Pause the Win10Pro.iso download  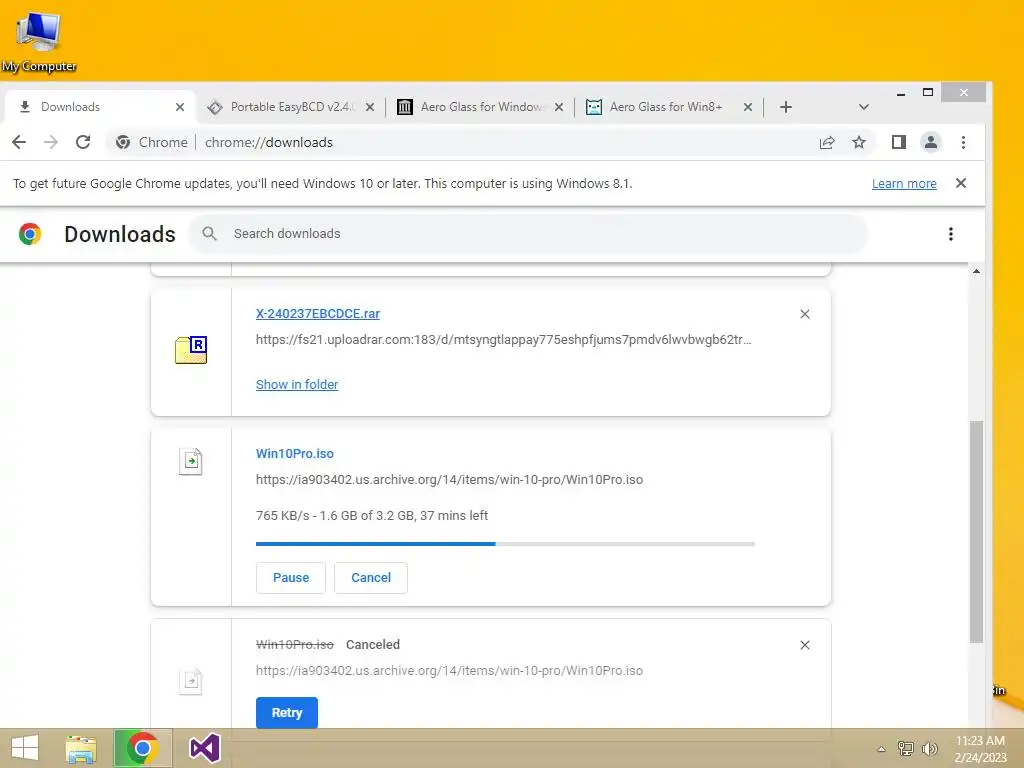(x=291, y=578)
